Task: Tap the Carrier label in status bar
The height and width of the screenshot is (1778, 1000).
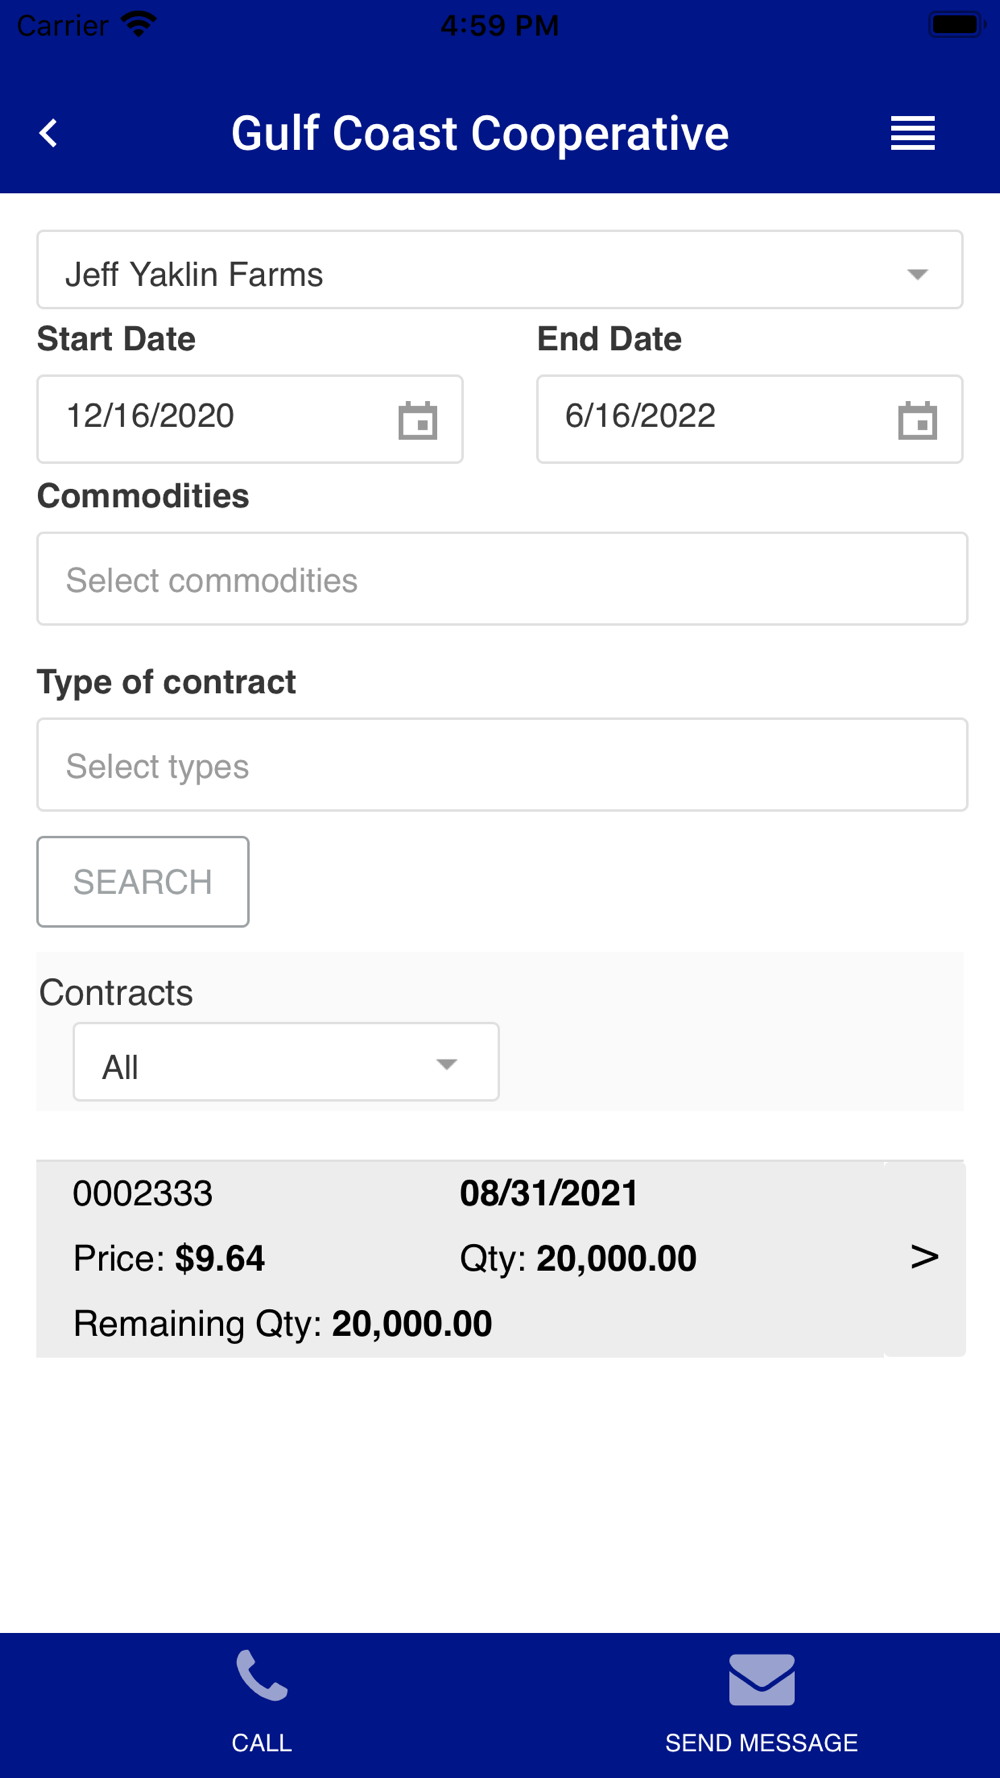Action: click(x=62, y=25)
